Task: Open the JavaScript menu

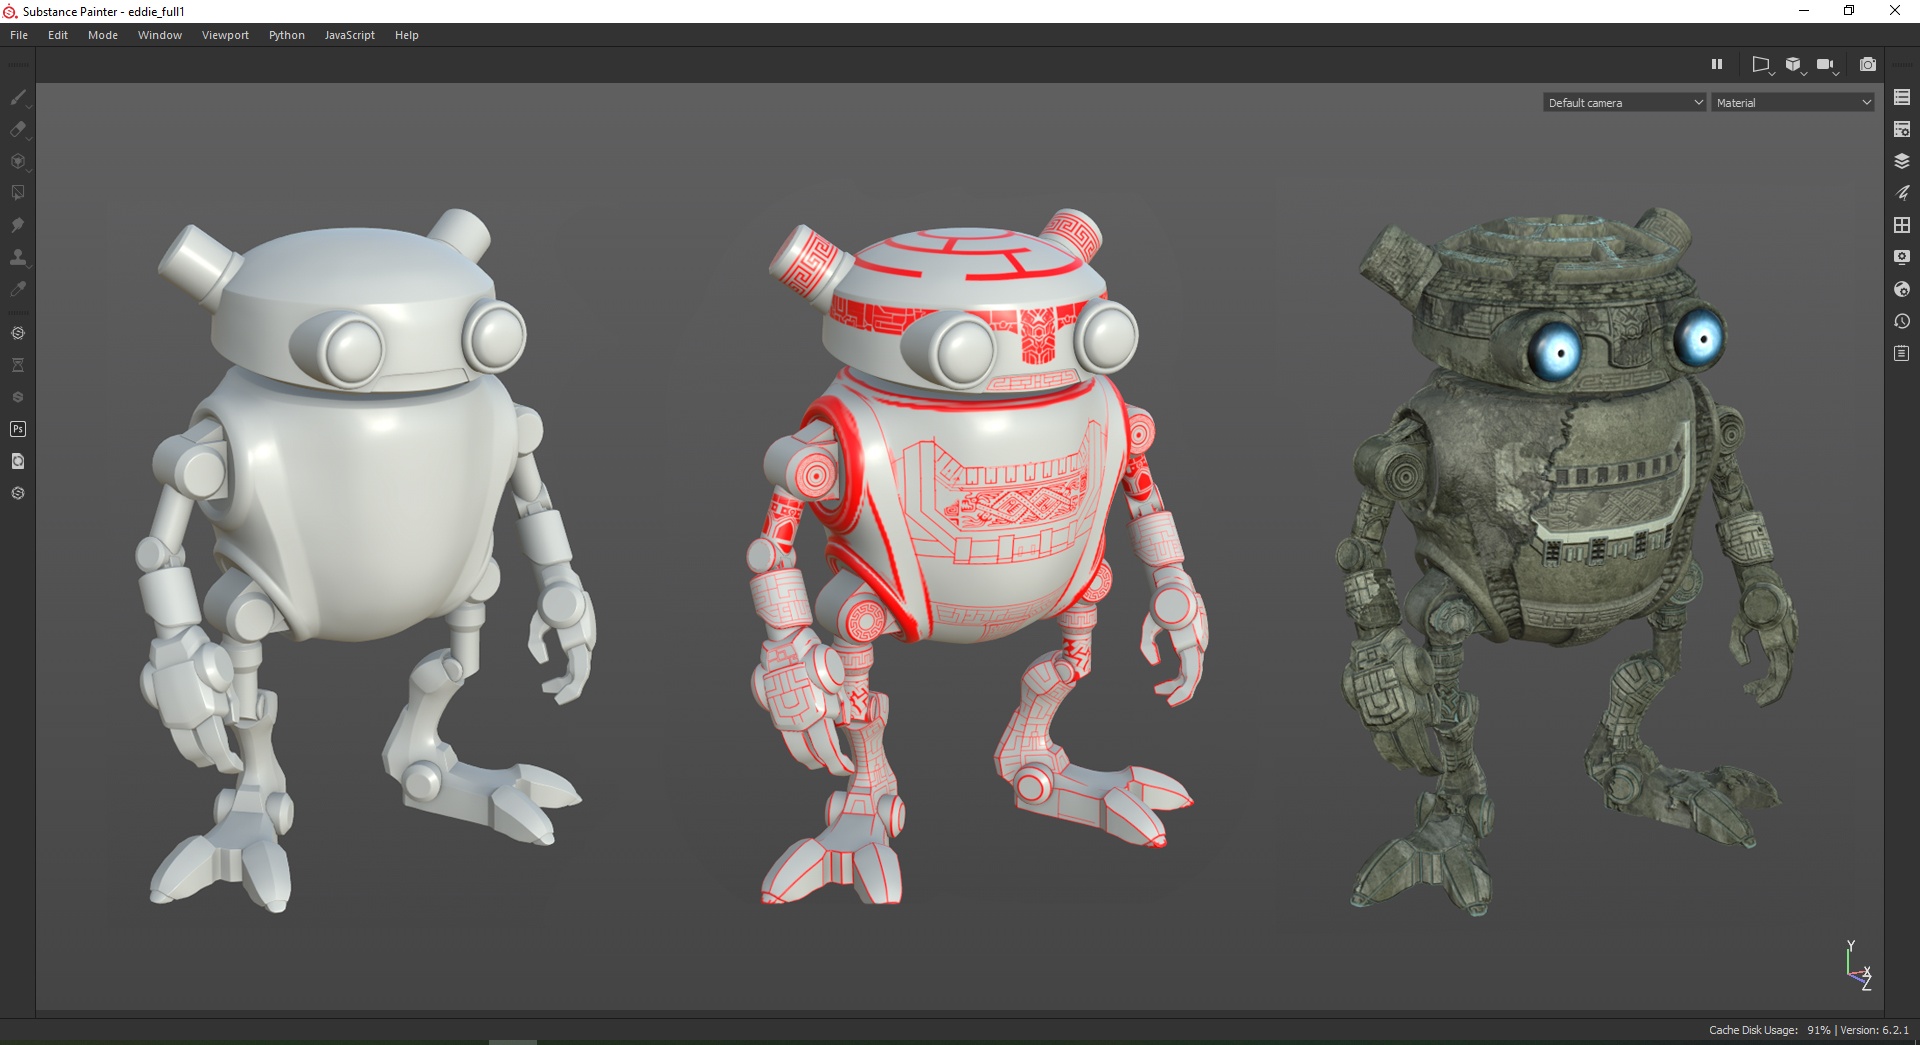Action: pyautogui.click(x=350, y=35)
